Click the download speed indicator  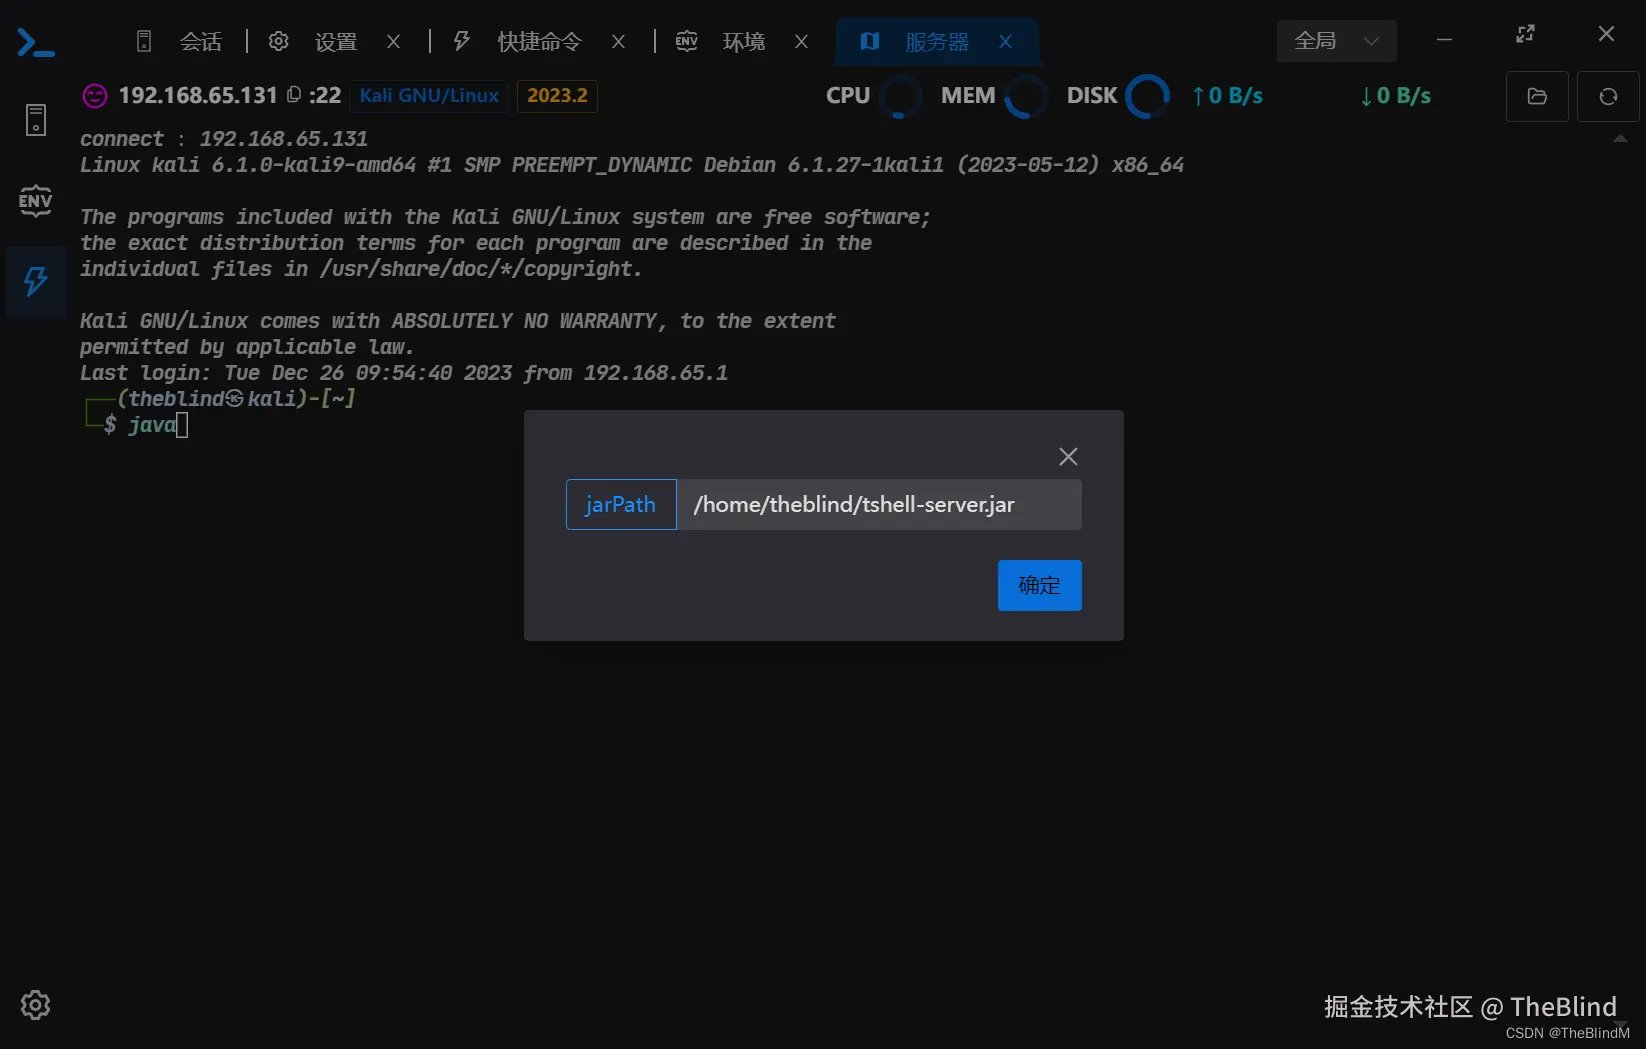1396,96
